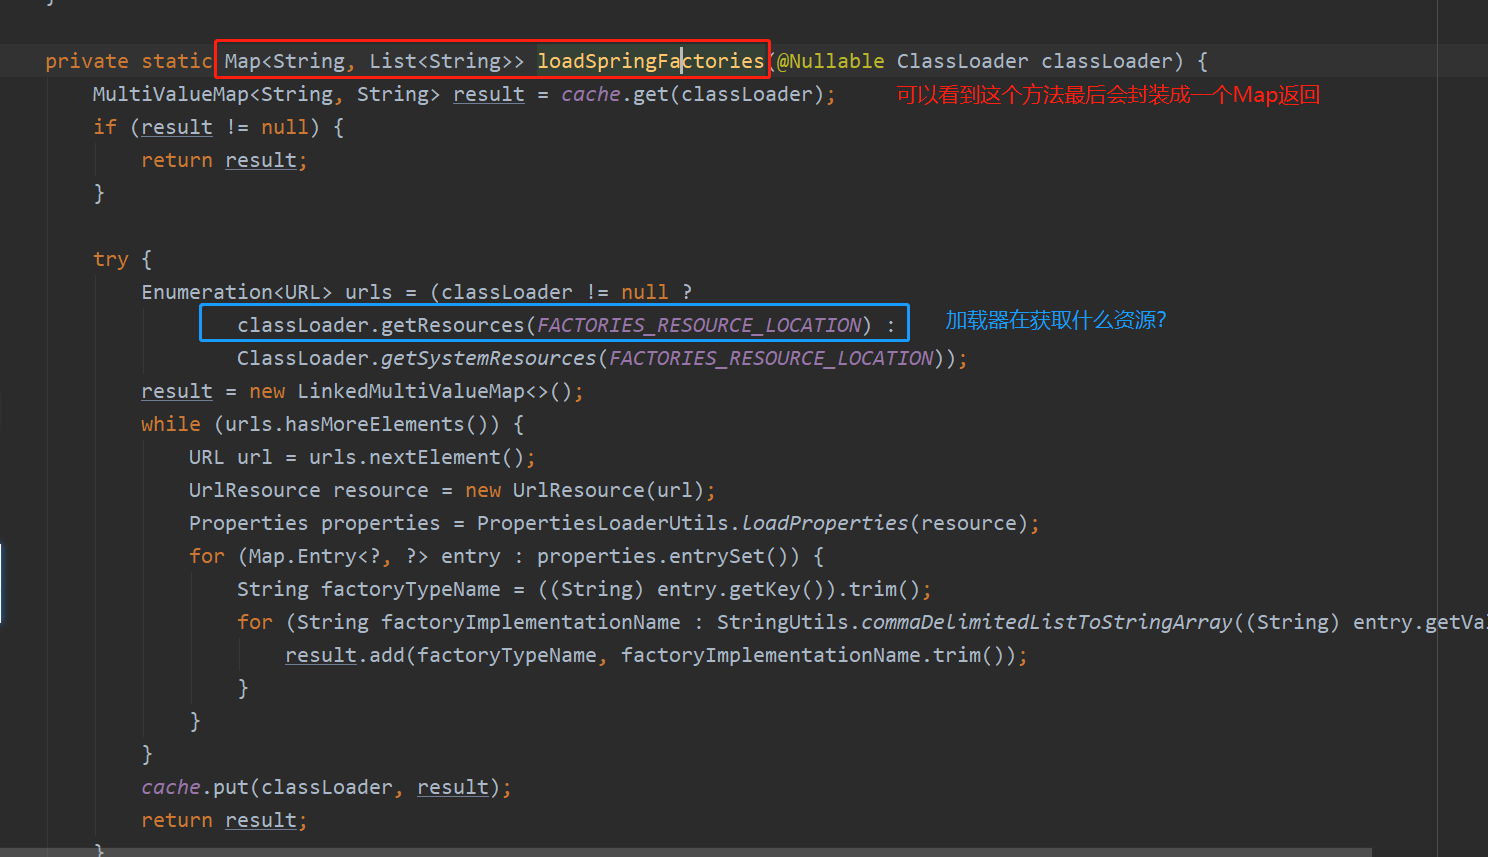
Task: Click the private keyword
Action: pyautogui.click(x=87, y=61)
